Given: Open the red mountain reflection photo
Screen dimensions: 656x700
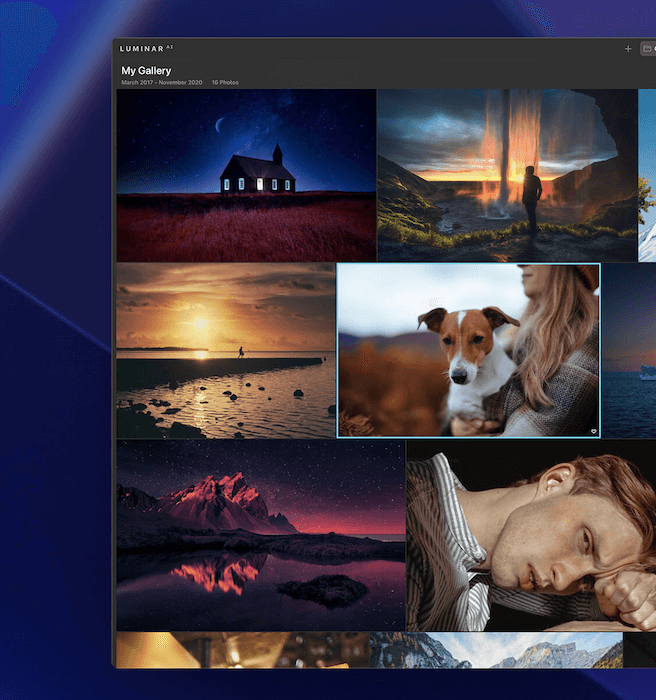Looking at the screenshot, I should tap(260, 535).
